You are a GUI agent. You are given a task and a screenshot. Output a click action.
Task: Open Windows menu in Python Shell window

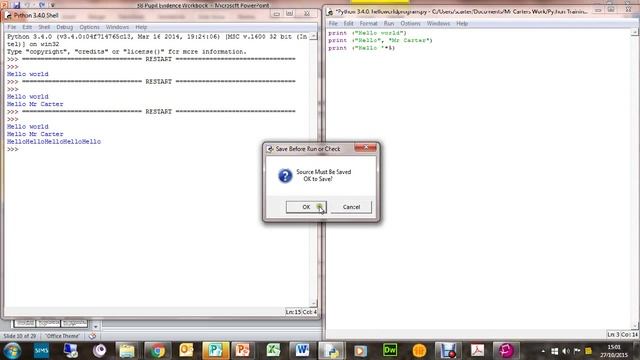(x=117, y=27)
